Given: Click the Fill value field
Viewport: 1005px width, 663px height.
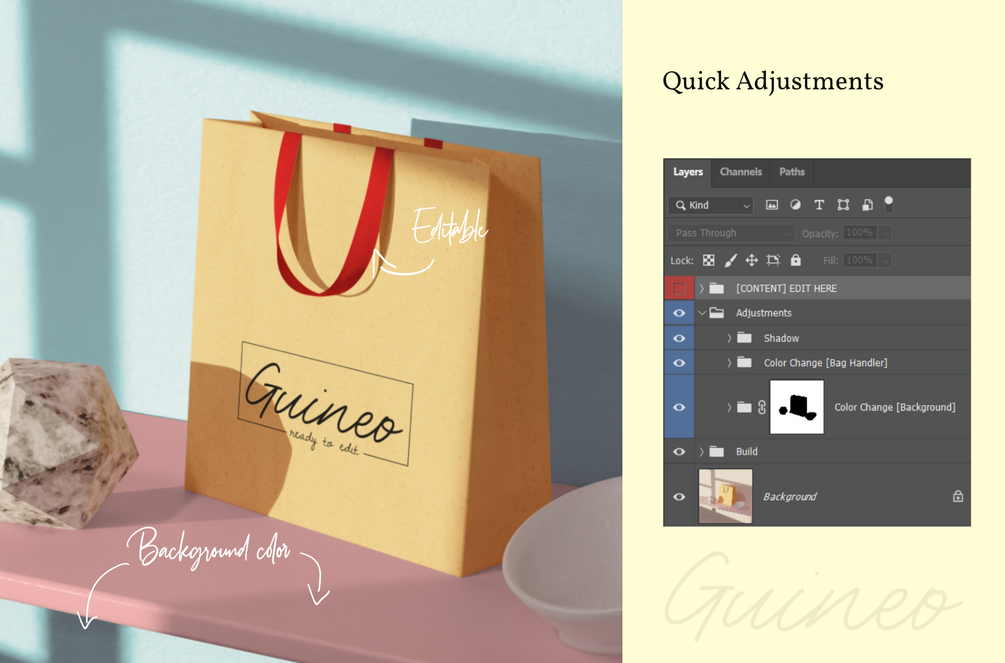Looking at the screenshot, I should tap(860, 260).
